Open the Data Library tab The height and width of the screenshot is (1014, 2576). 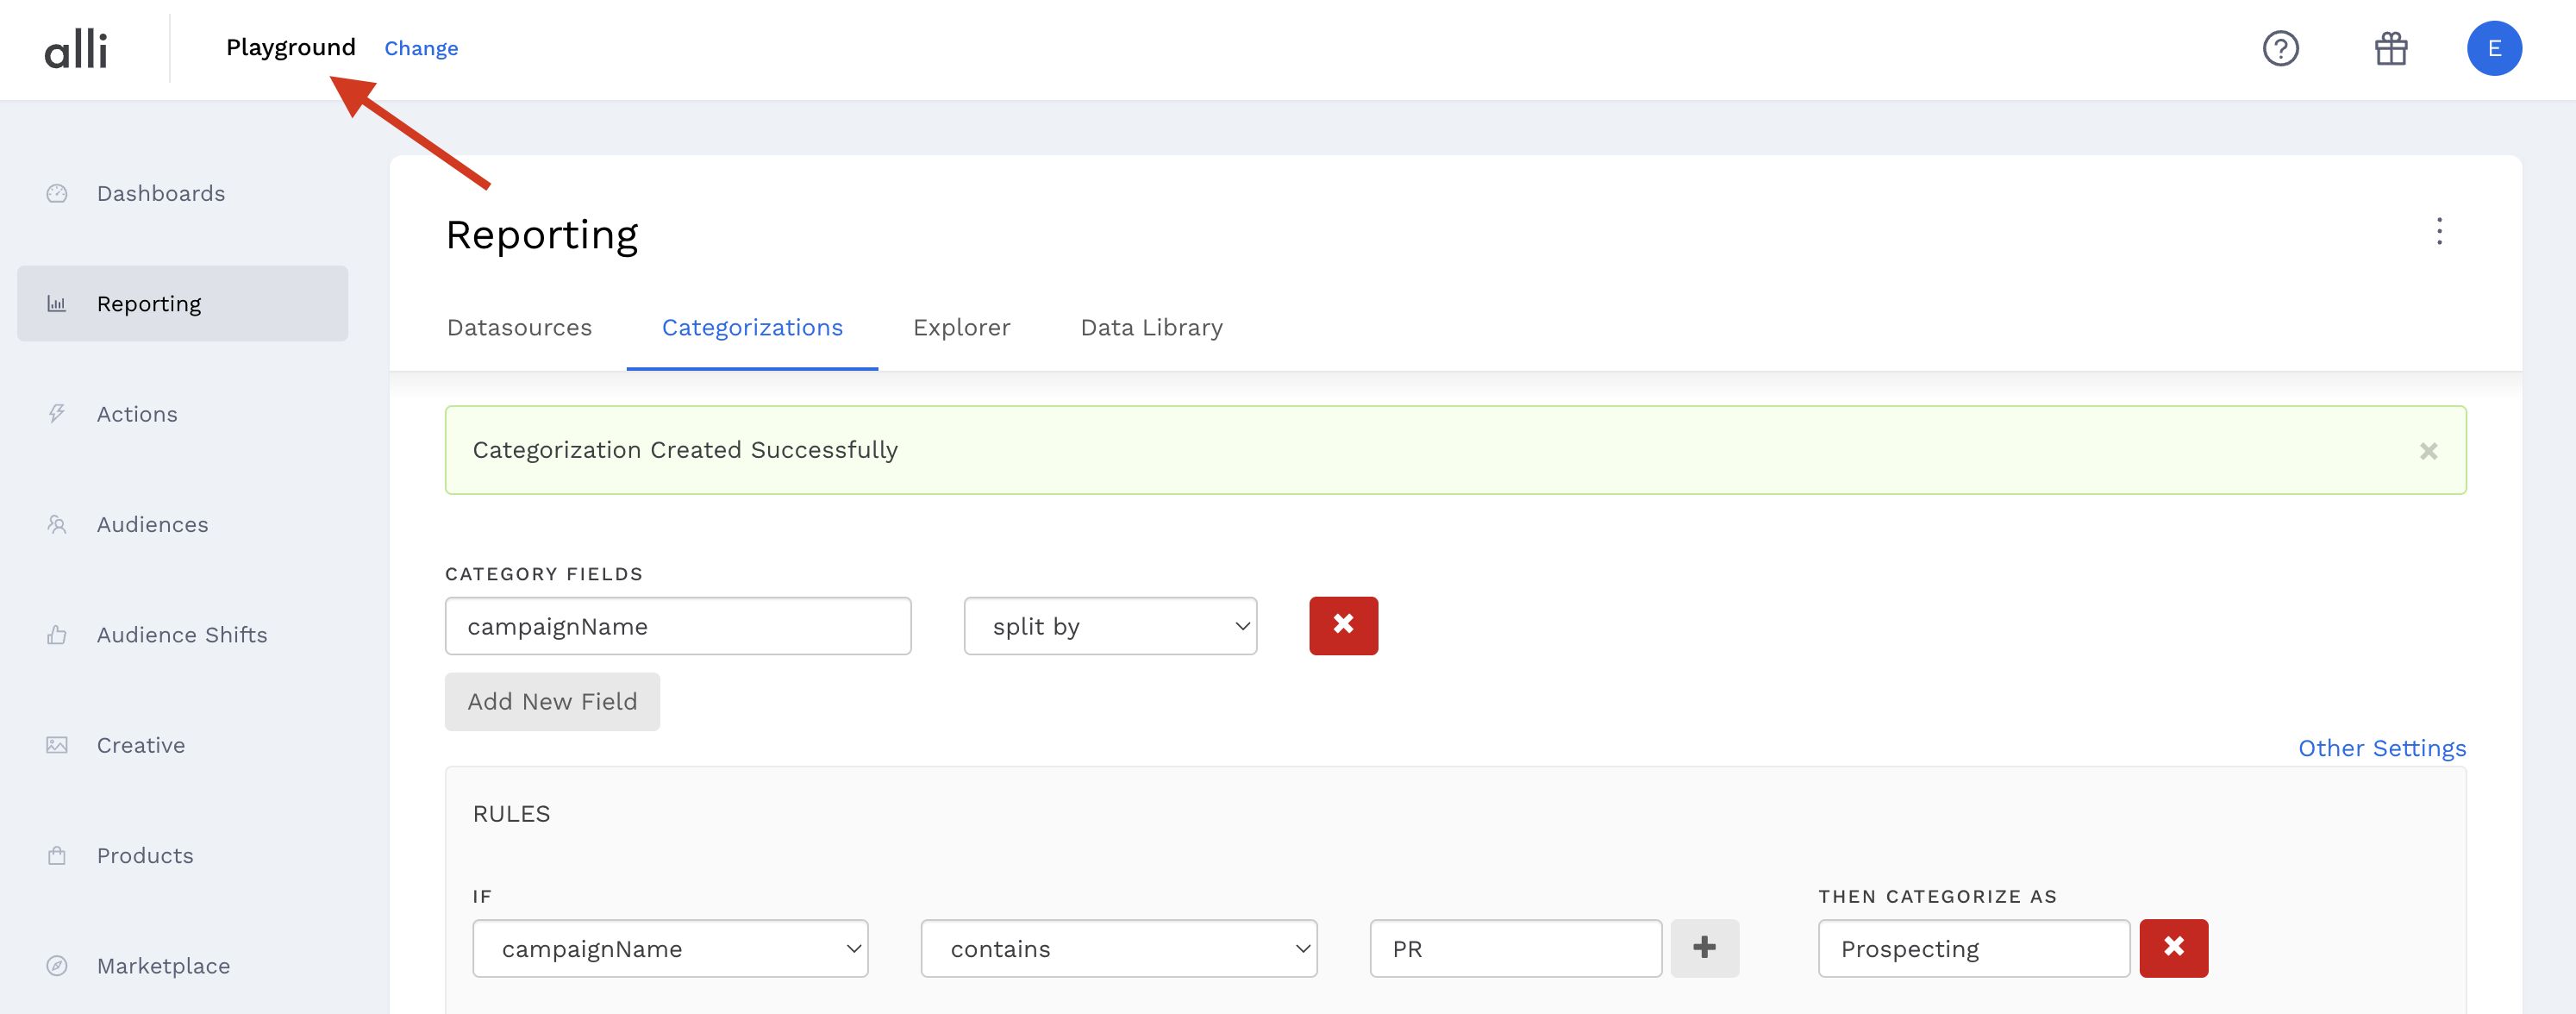[x=1151, y=328]
